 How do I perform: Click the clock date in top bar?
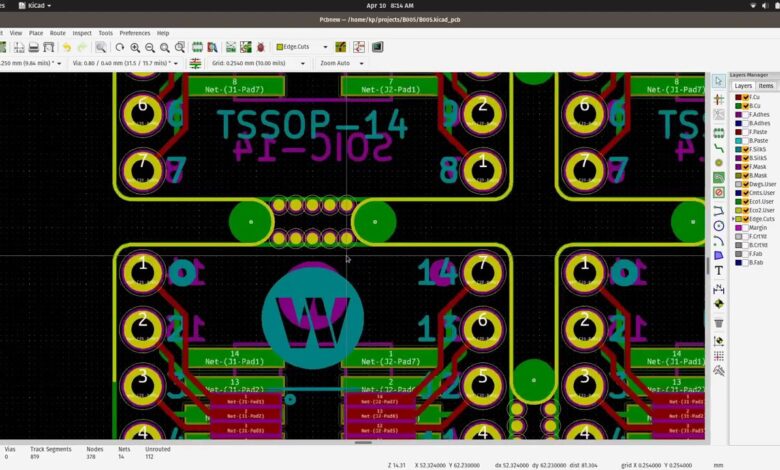pos(390,5)
